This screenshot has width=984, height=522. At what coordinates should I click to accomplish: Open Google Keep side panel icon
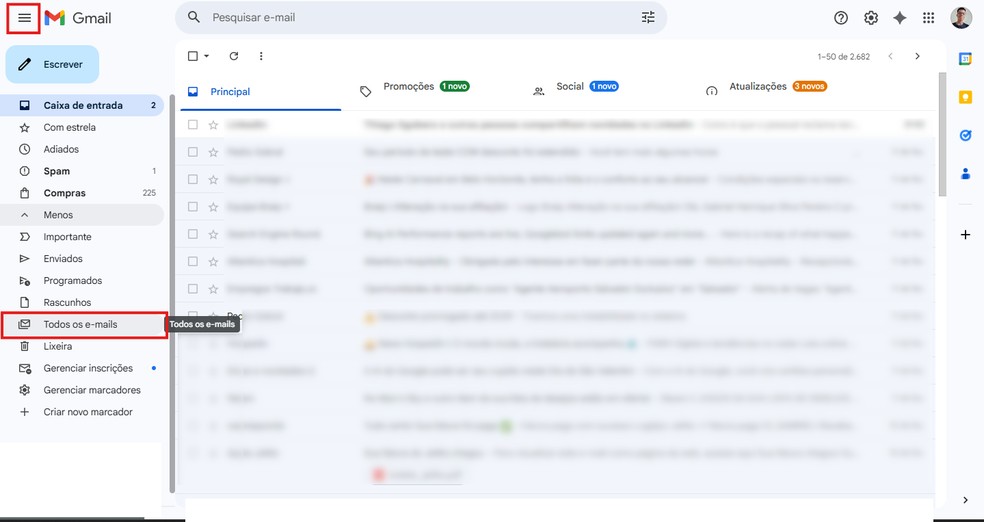click(965, 97)
